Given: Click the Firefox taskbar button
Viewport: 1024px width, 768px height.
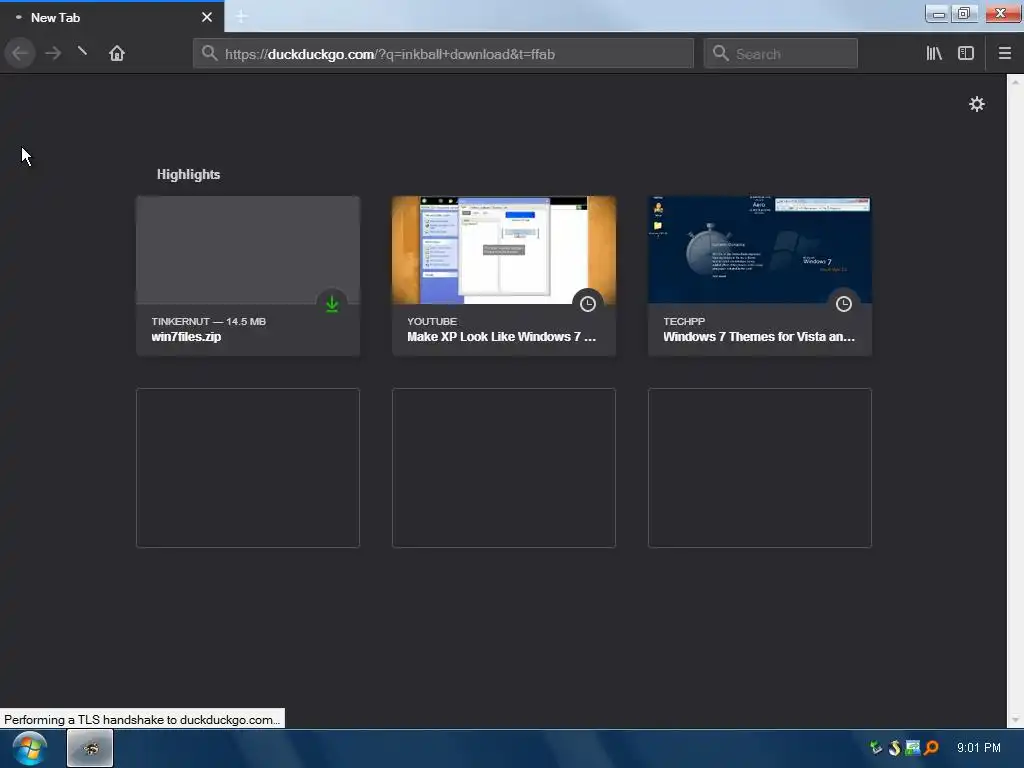Looking at the screenshot, I should click(90, 748).
